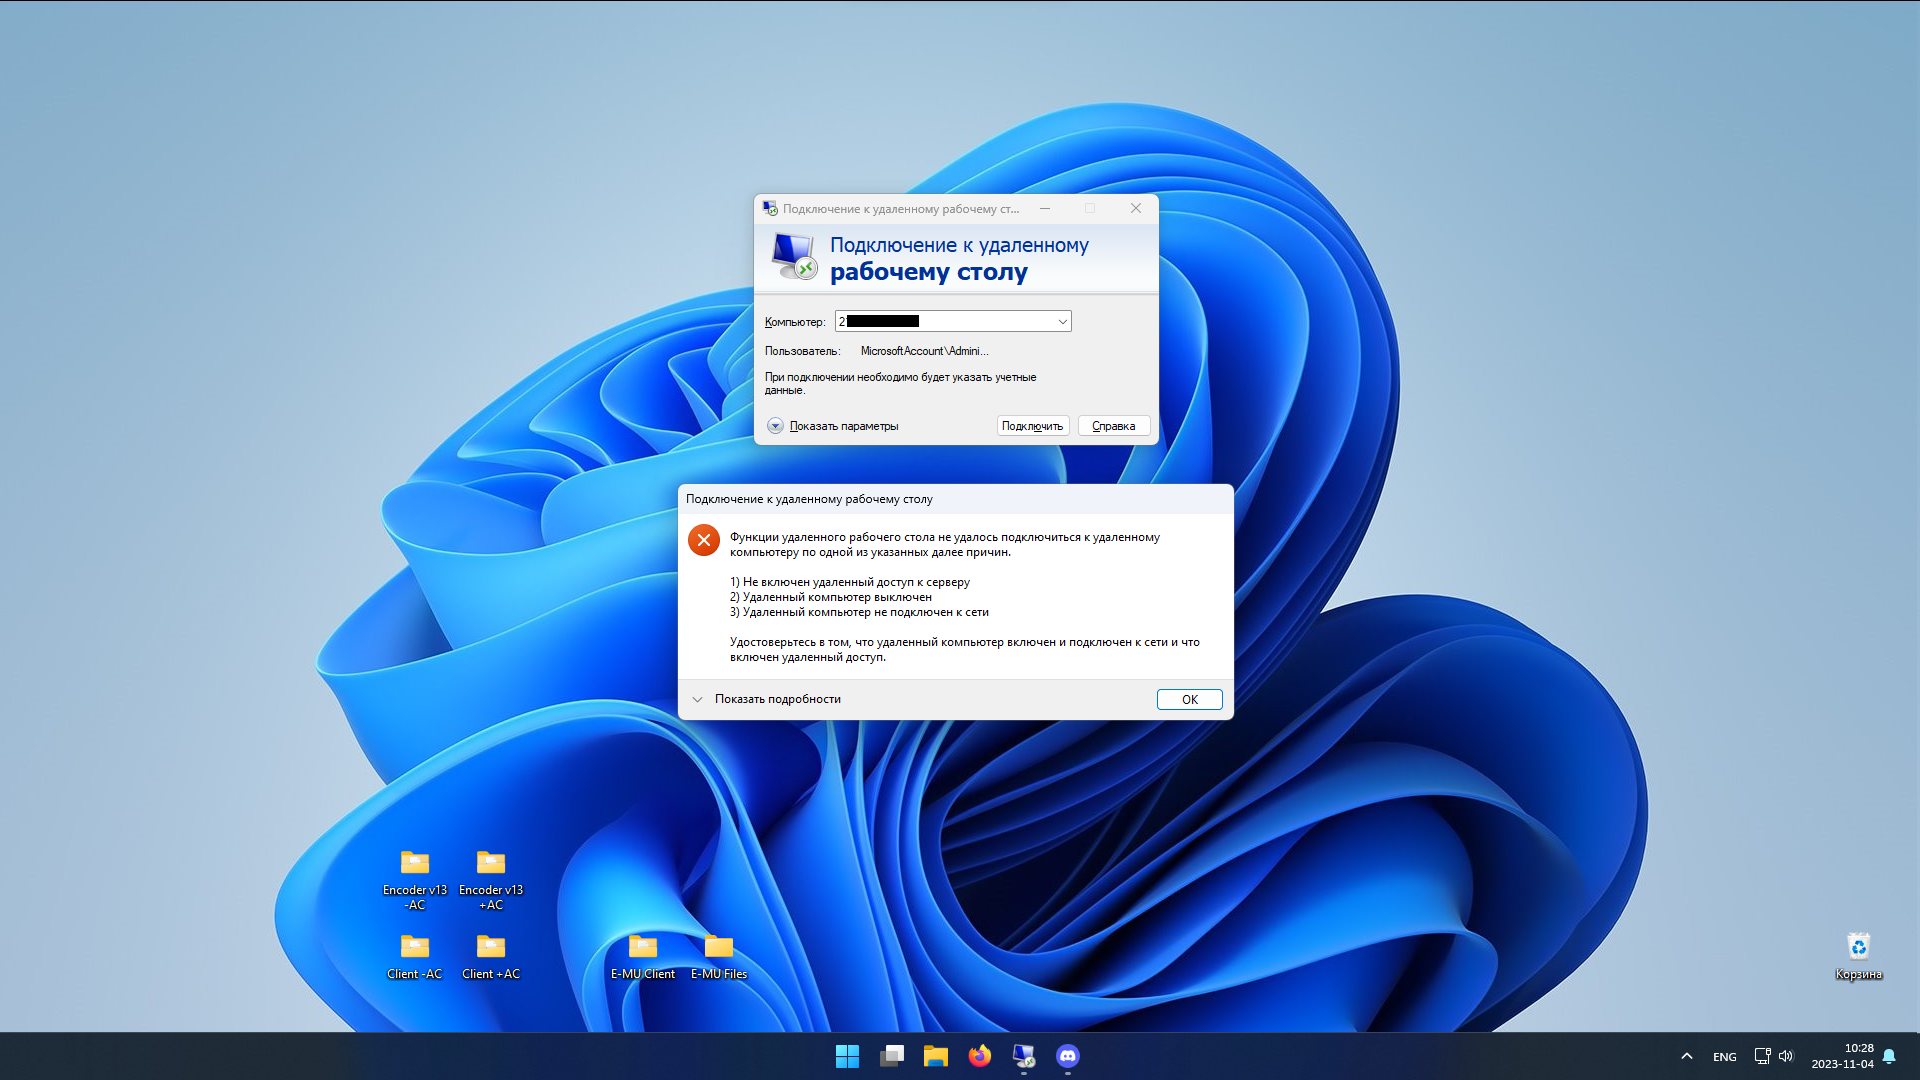Select 'E-MU Client' desktop folder
Image resolution: width=1920 pixels, height=1080 pixels.
(x=643, y=956)
